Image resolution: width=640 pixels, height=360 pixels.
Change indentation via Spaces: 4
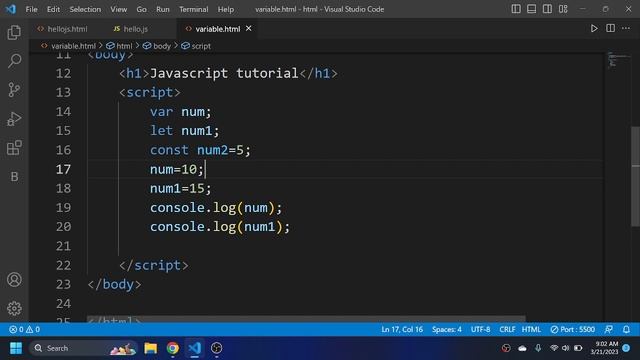coord(447,329)
